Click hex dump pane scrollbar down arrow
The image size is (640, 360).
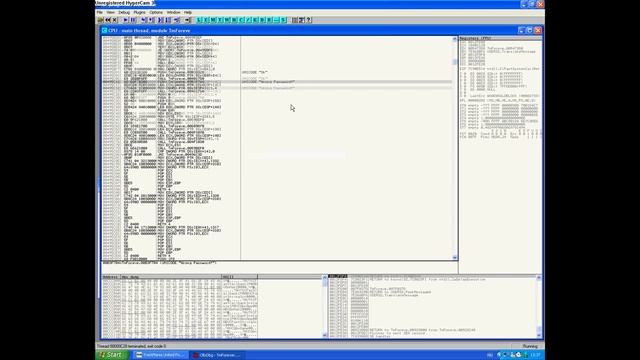325,335
